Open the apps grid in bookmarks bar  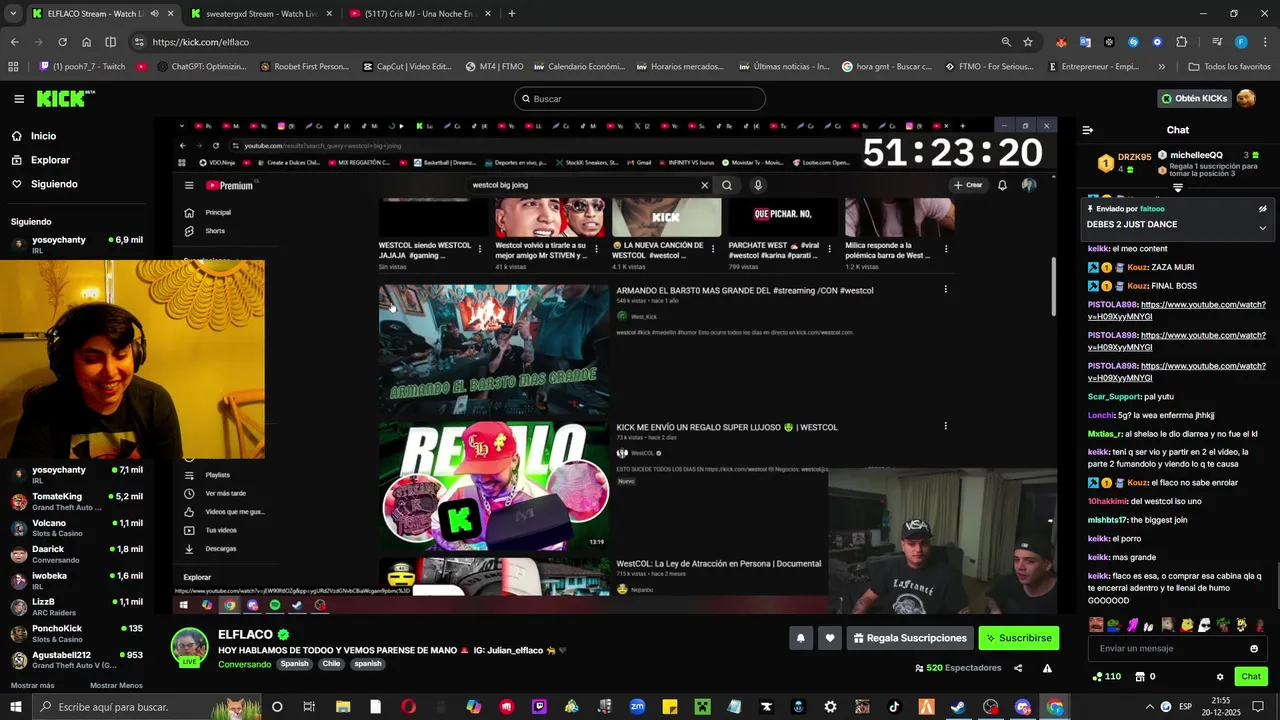13,67
